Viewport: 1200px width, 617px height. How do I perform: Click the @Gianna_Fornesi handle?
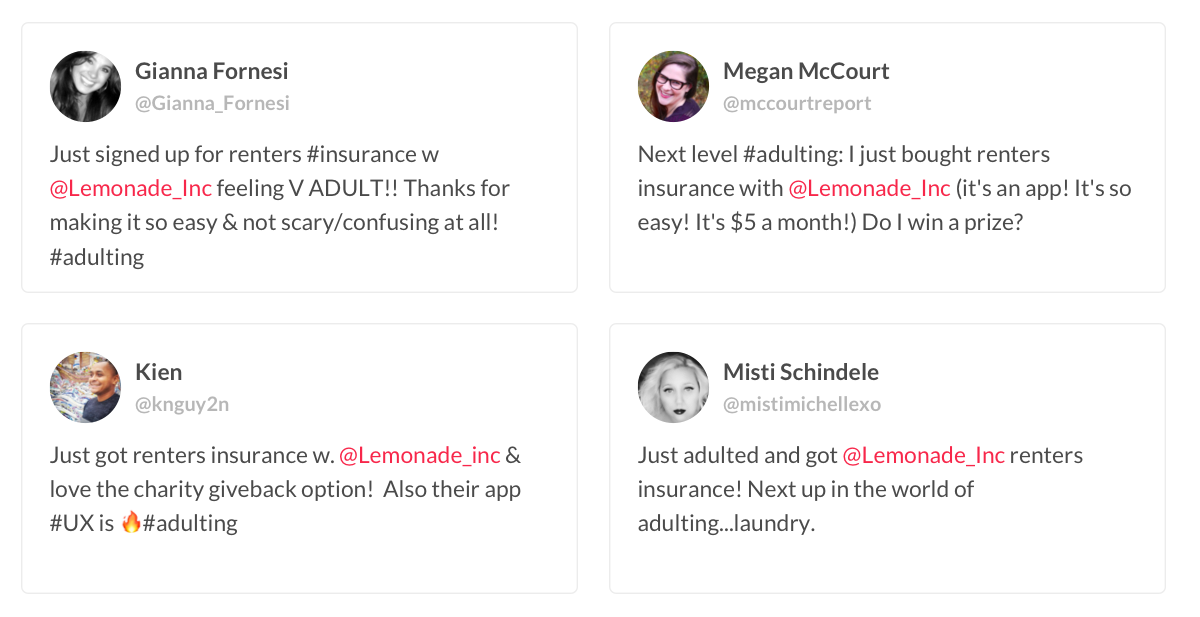tap(212, 103)
